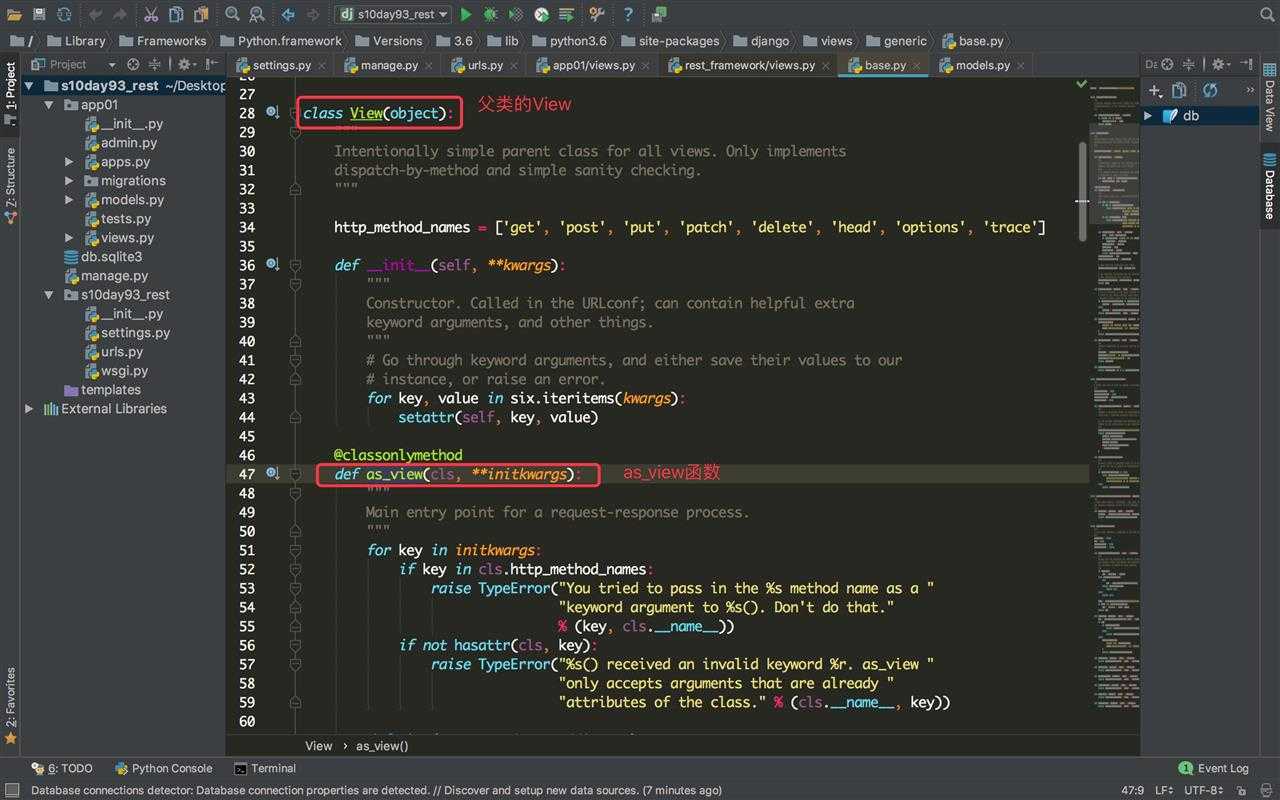Viewport: 1280px width, 800px height.
Task: Click the Replace icon next to Find
Action: (x=257, y=14)
